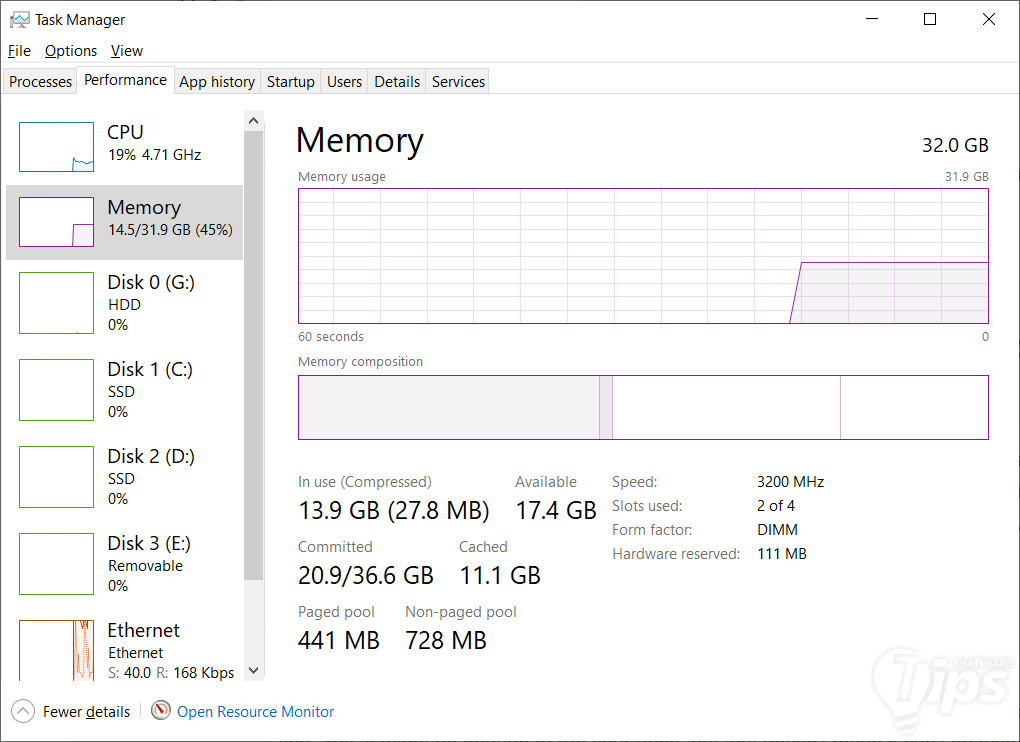
Task: Open the Options menu
Action: tap(71, 51)
